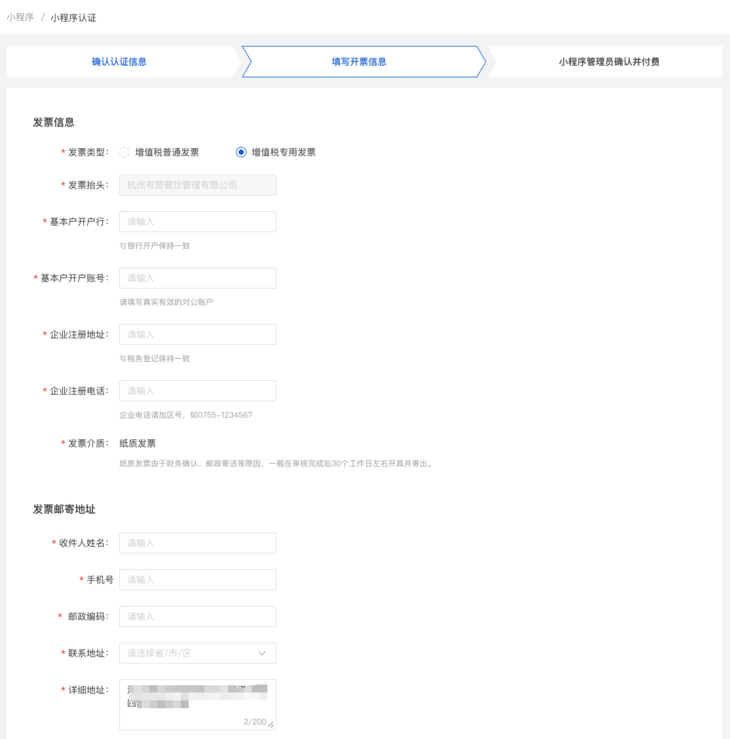The image size is (730, 739).
Task: Focus the 企业注册电话 input field
Action: [x=198, y=391]
